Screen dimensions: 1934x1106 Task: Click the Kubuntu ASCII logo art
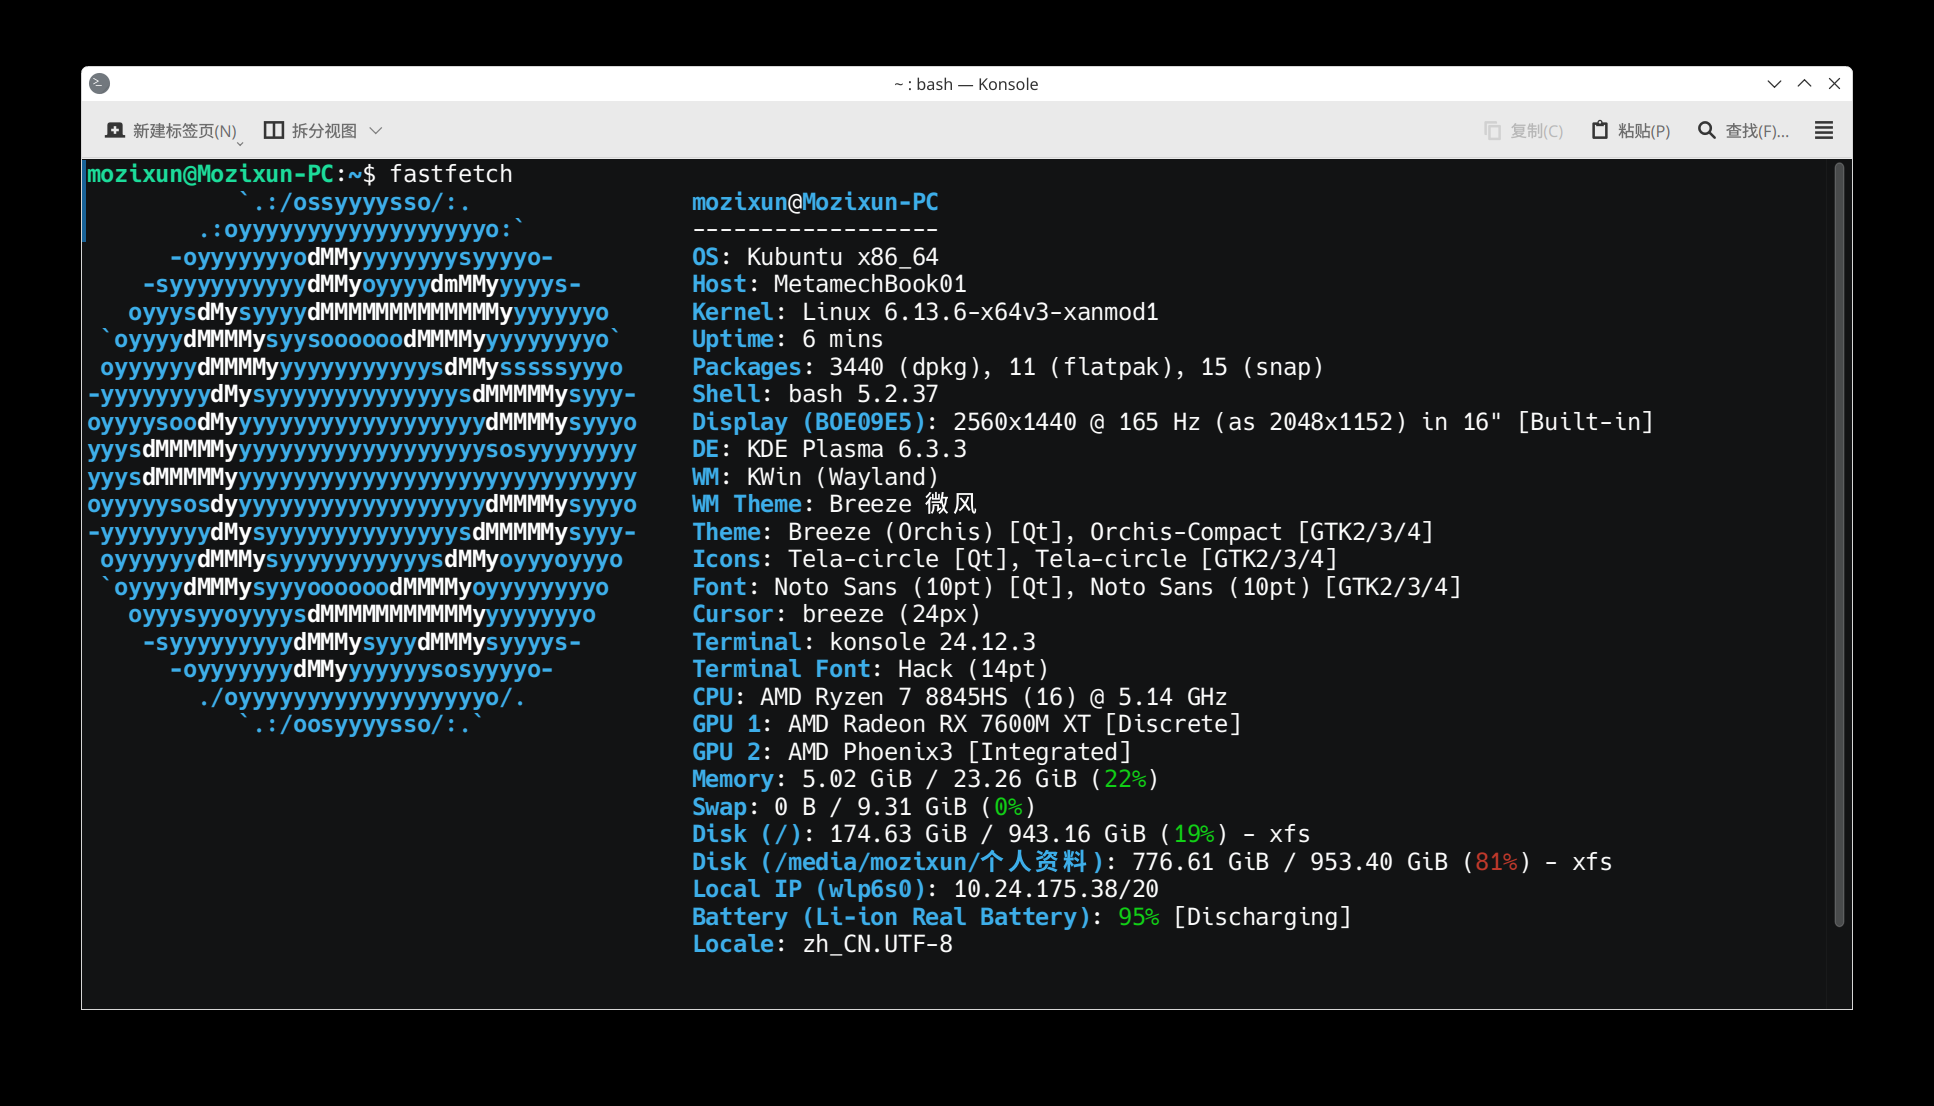pyautogui.click(x=362, y=463)
